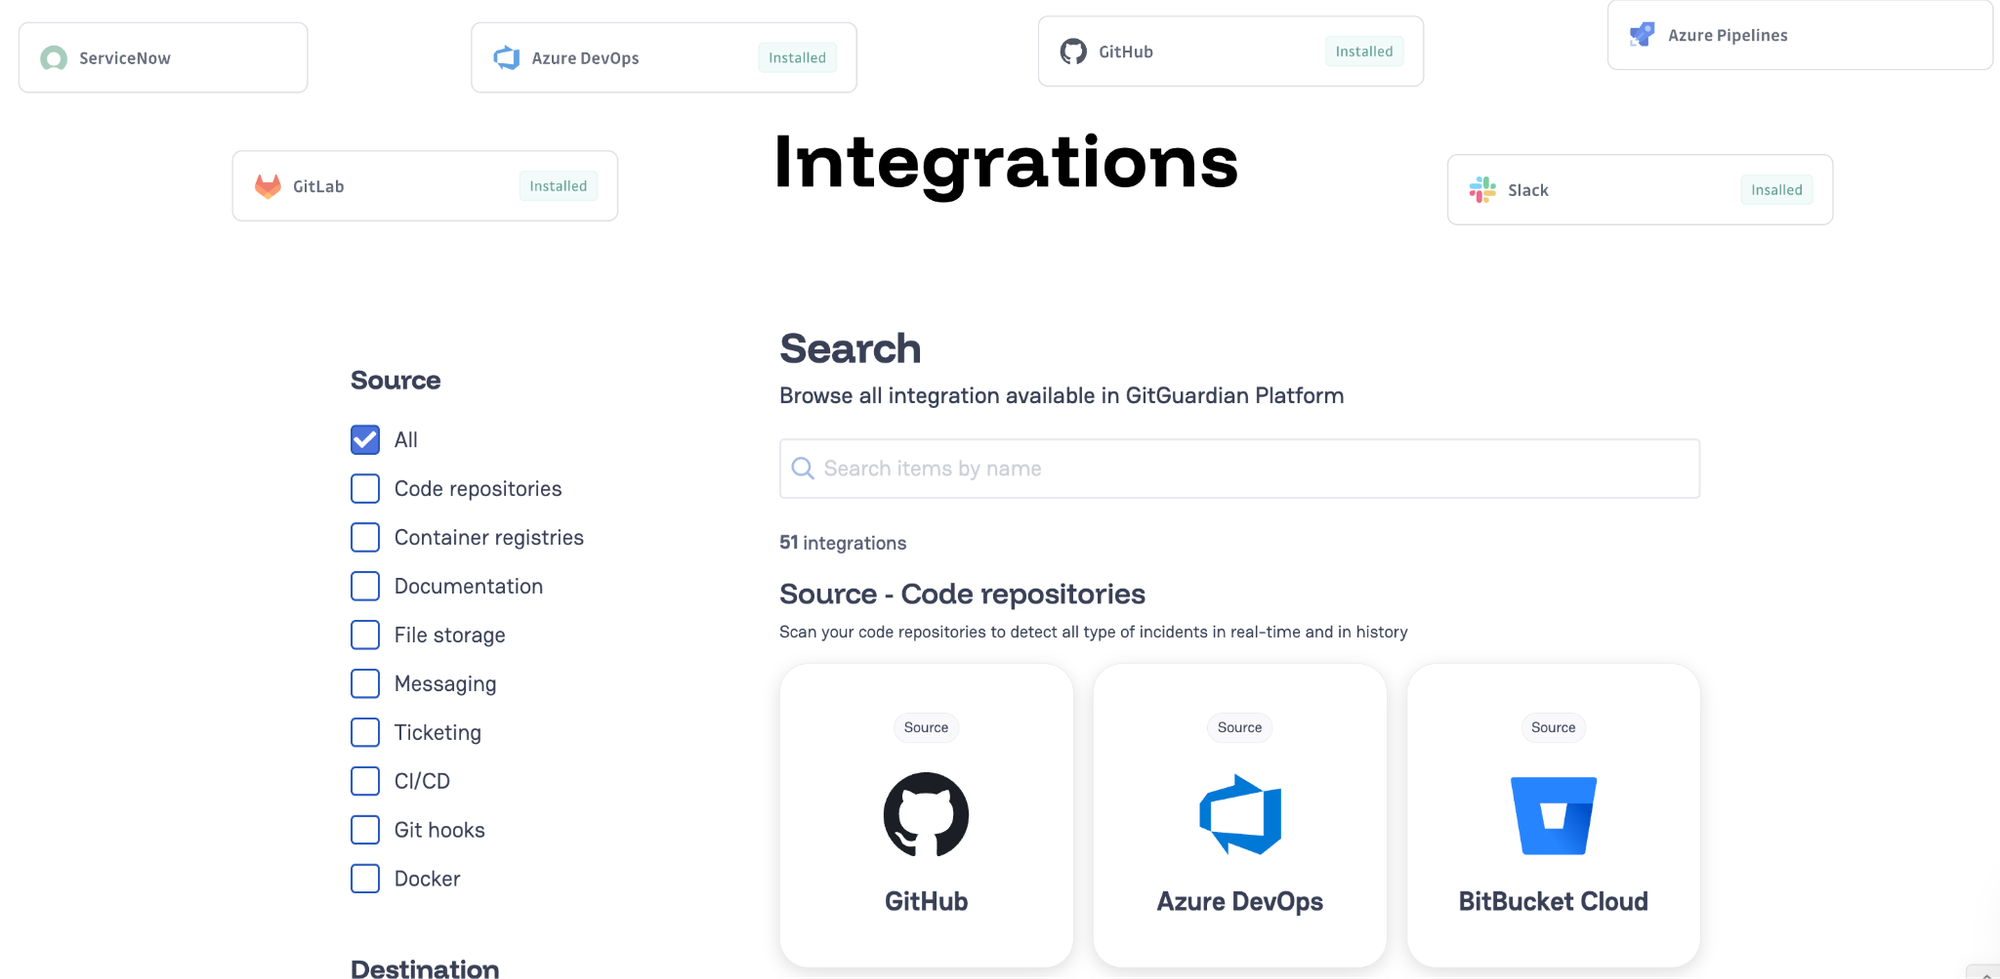Click the magnifier icon in search field

[802, 468]
